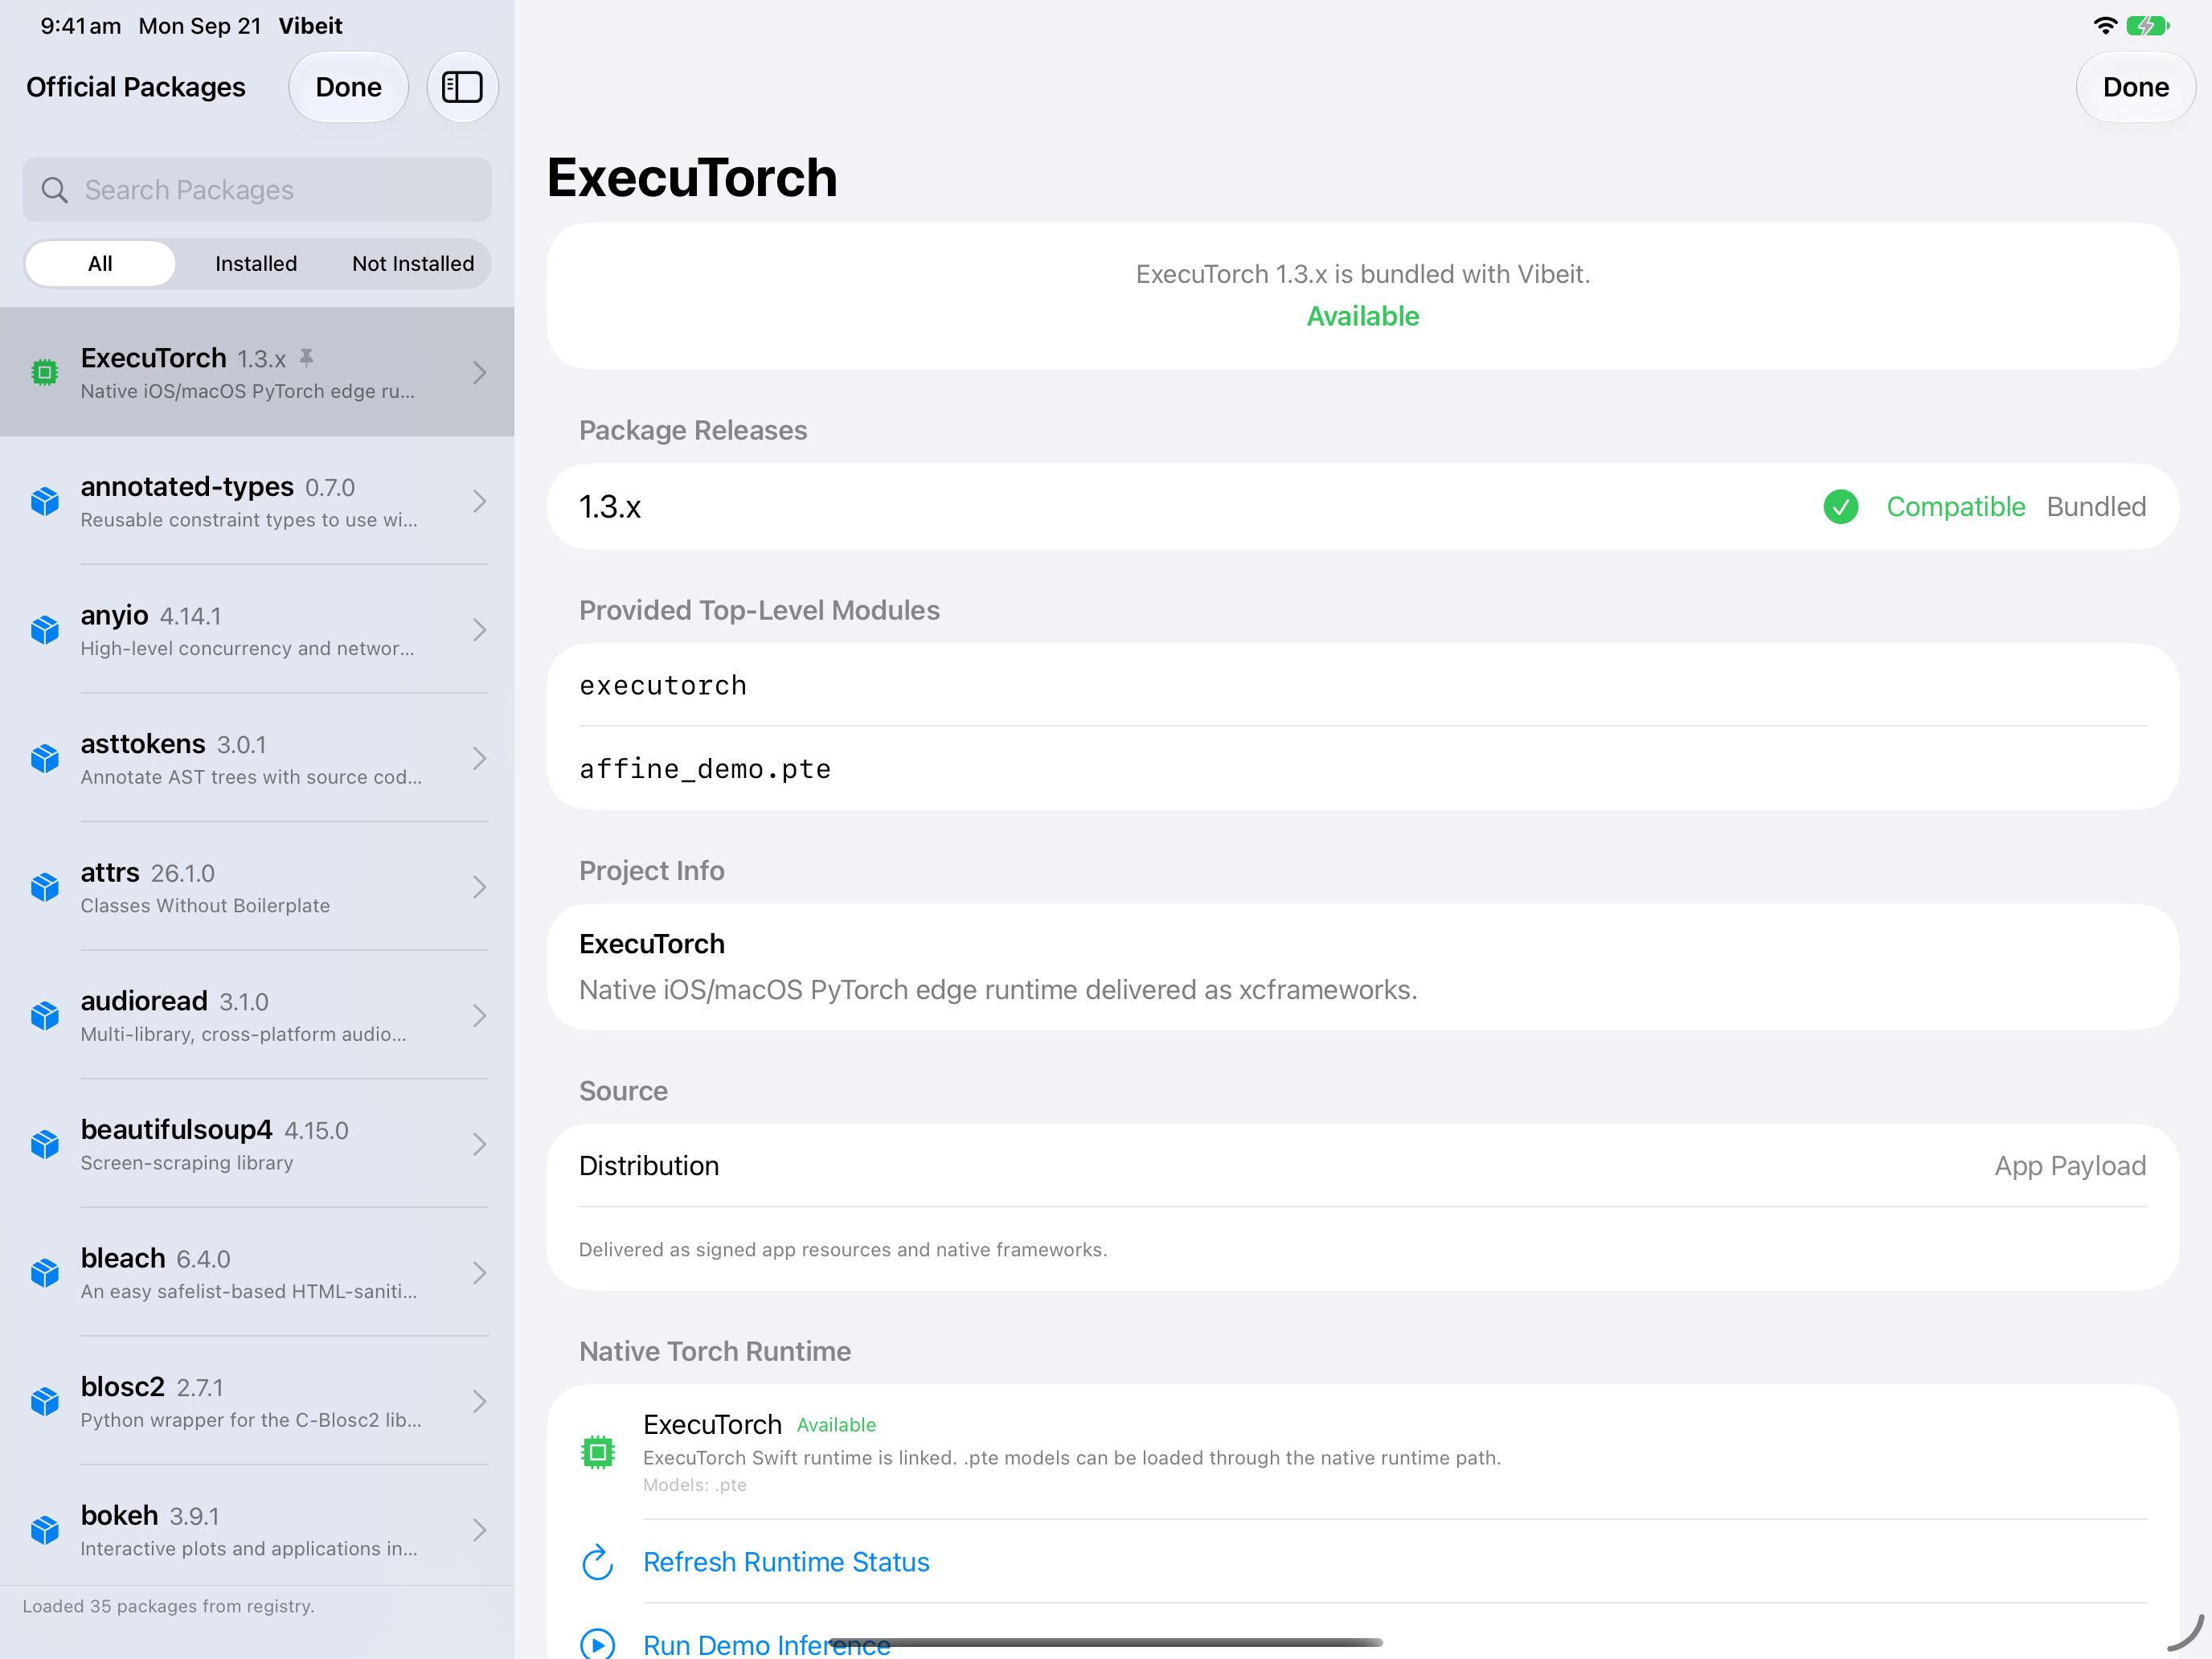Click the Bundled label in release row
This screenshot has width=2212, height=1659.
(x=2096, y=507)
